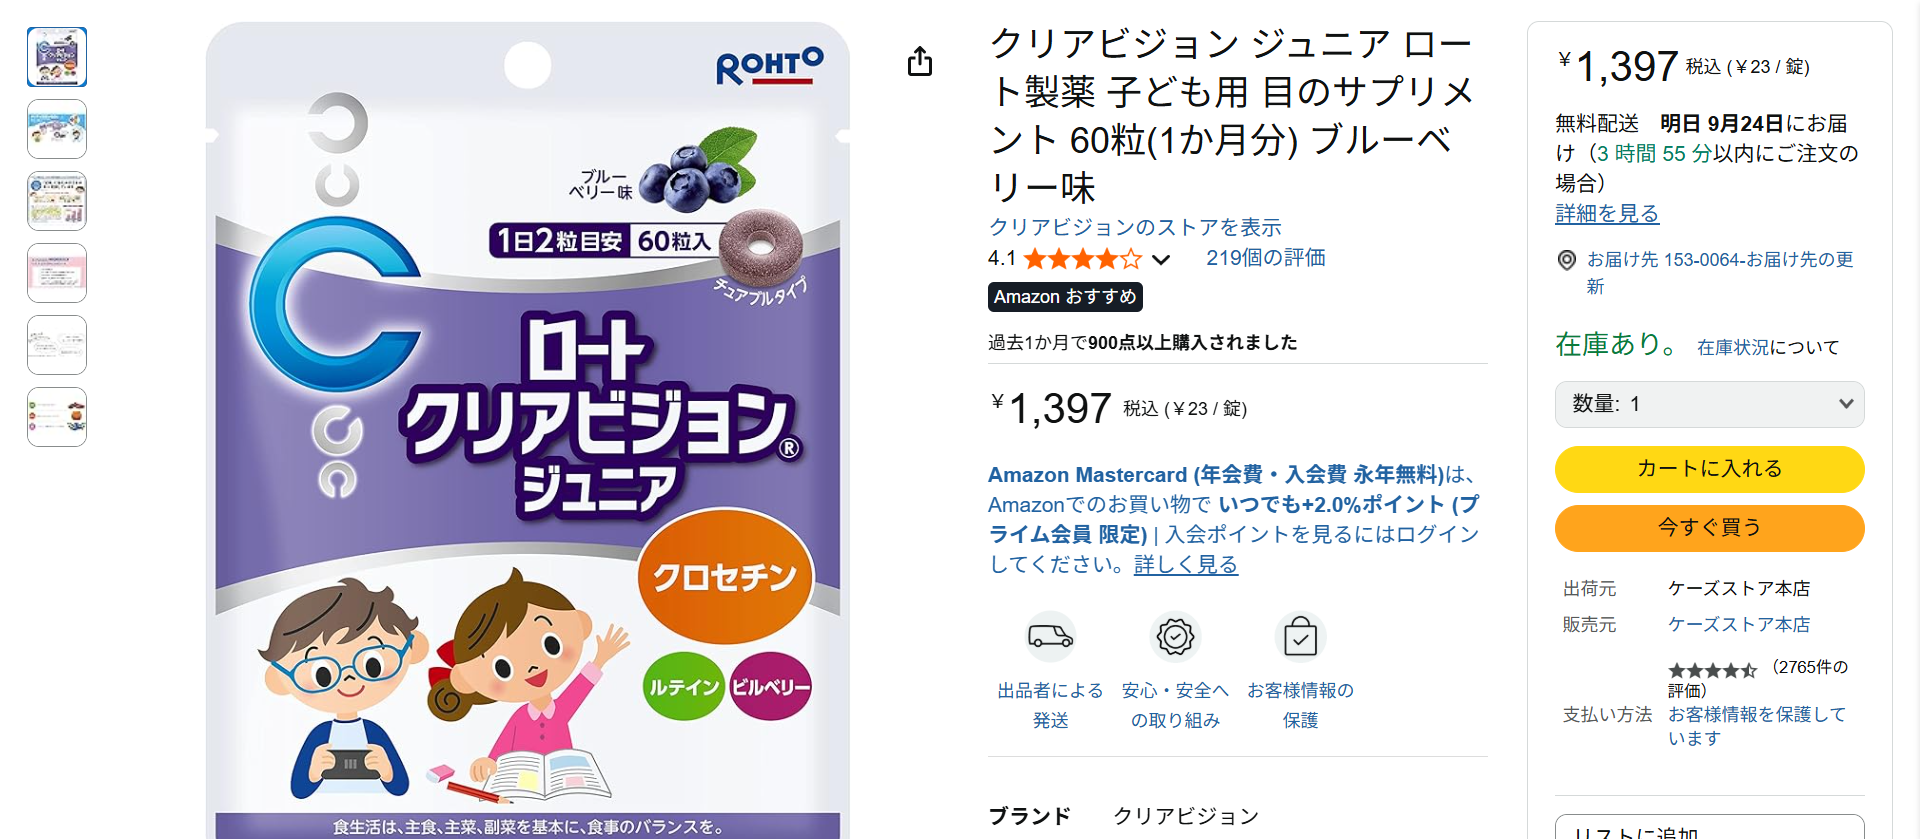Select the third product thumbnail

[57, 201]
